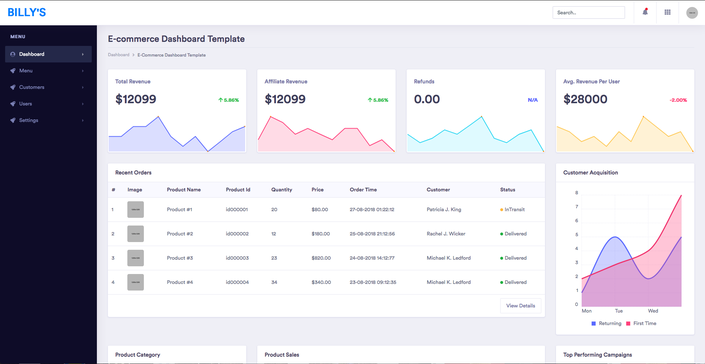Toggle the Returning legend series
Screen dimensions: 705x364
point(606,323)
